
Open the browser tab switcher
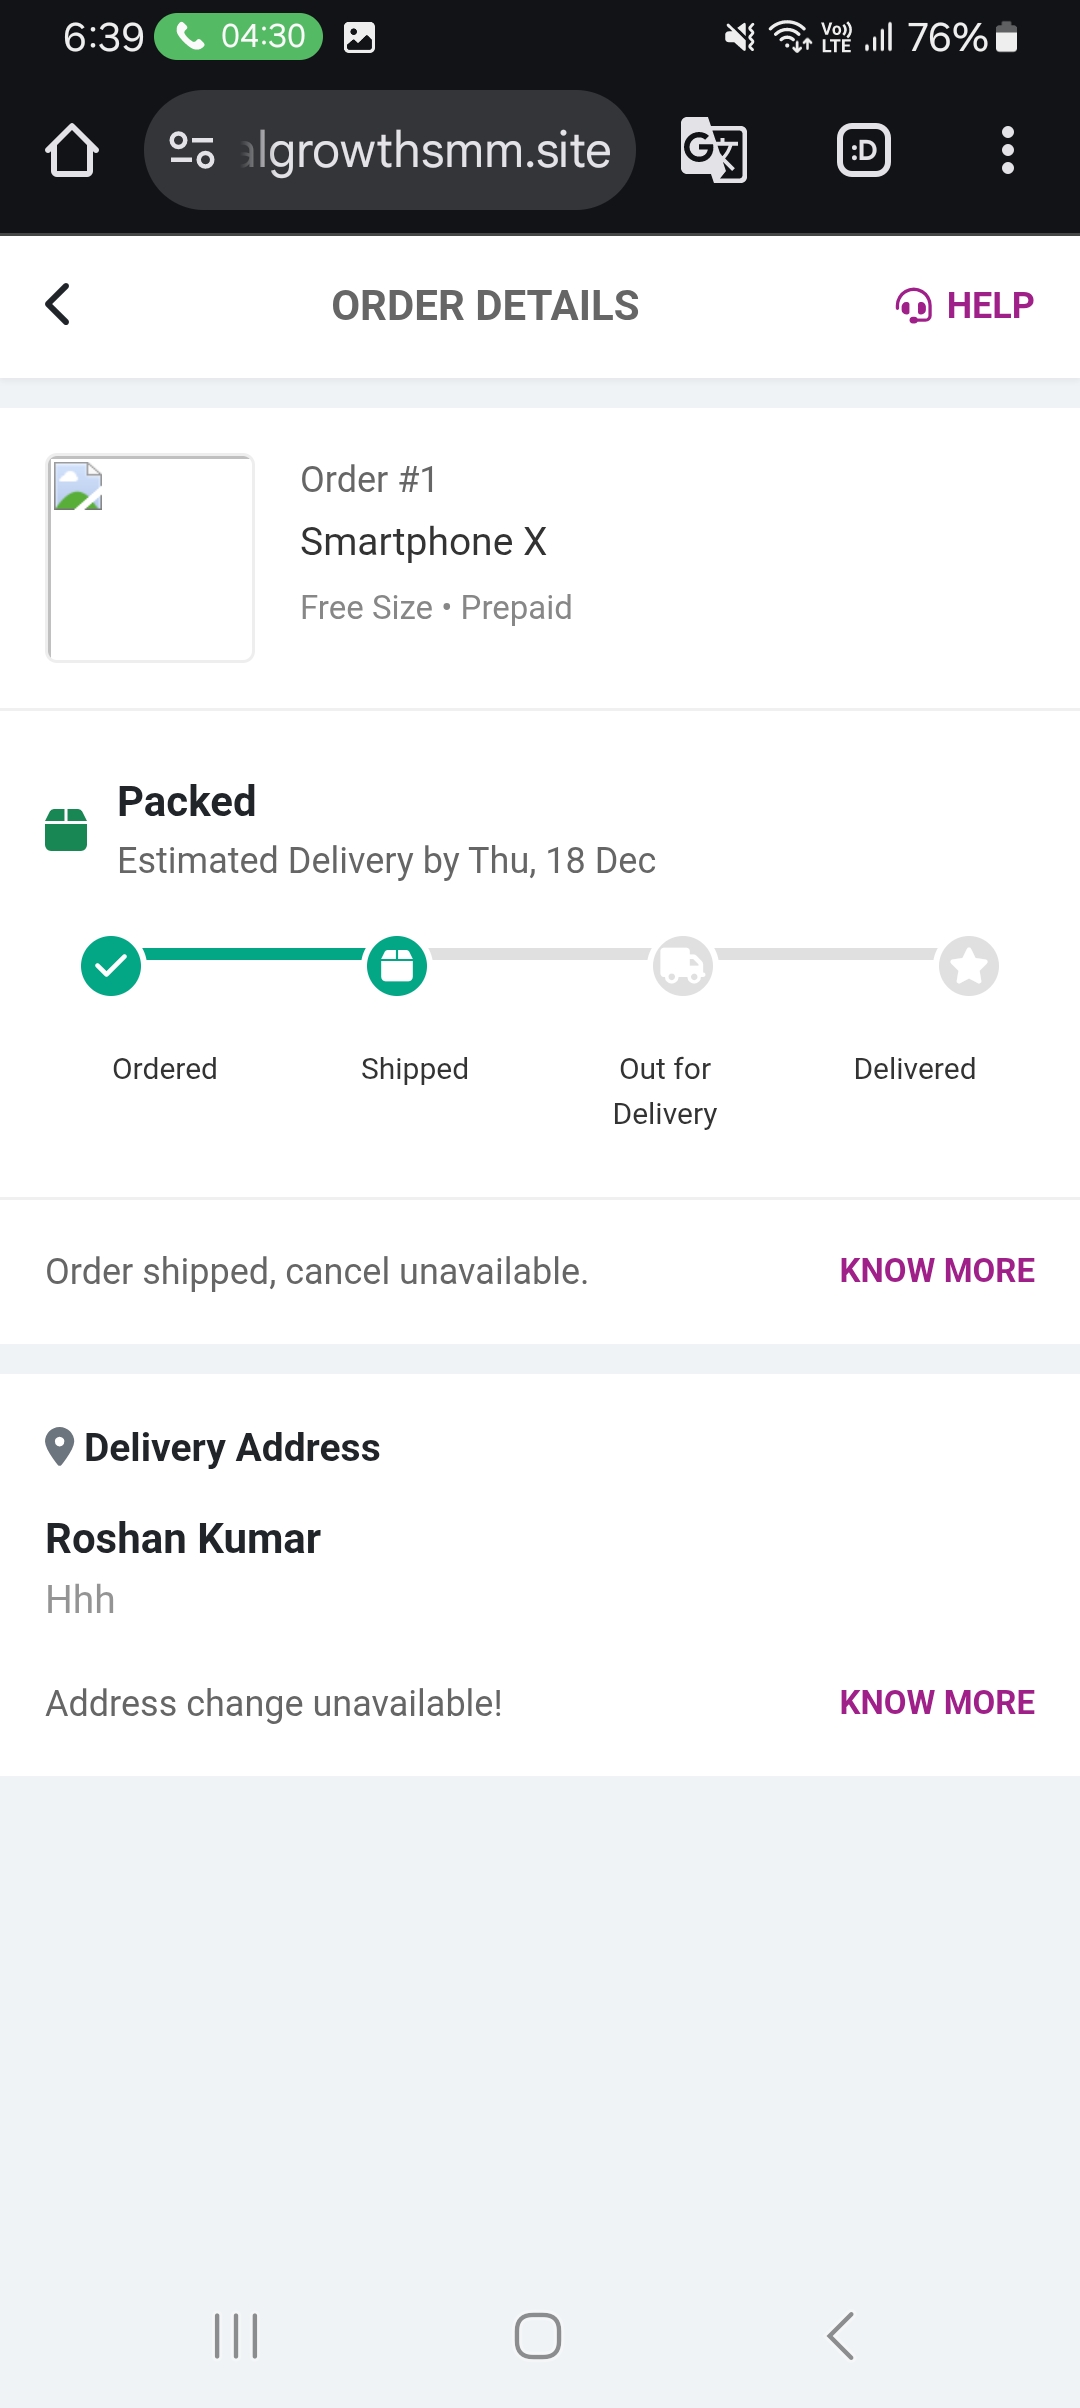click(863, 150)
